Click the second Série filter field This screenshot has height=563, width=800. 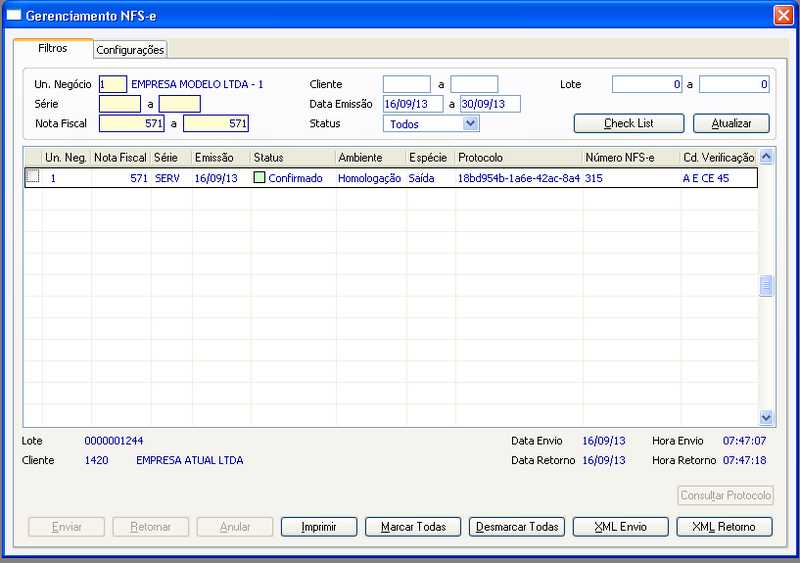180,104
